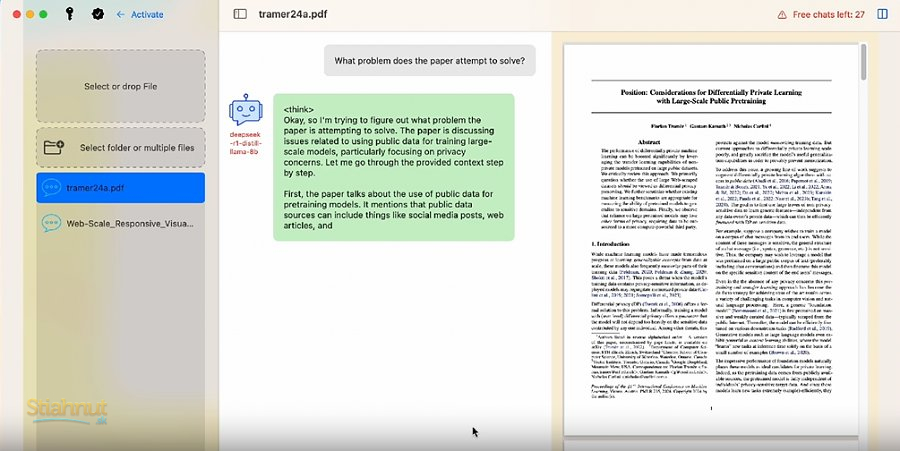Click the verified badge icon
This screenshot has width=900, height=451.
(98, 14)
